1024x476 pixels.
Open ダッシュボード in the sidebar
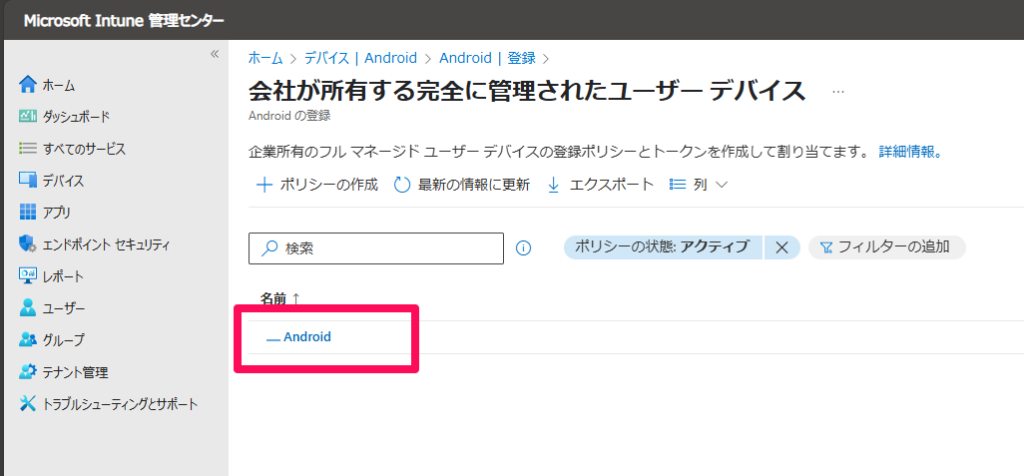pos(76,117)
